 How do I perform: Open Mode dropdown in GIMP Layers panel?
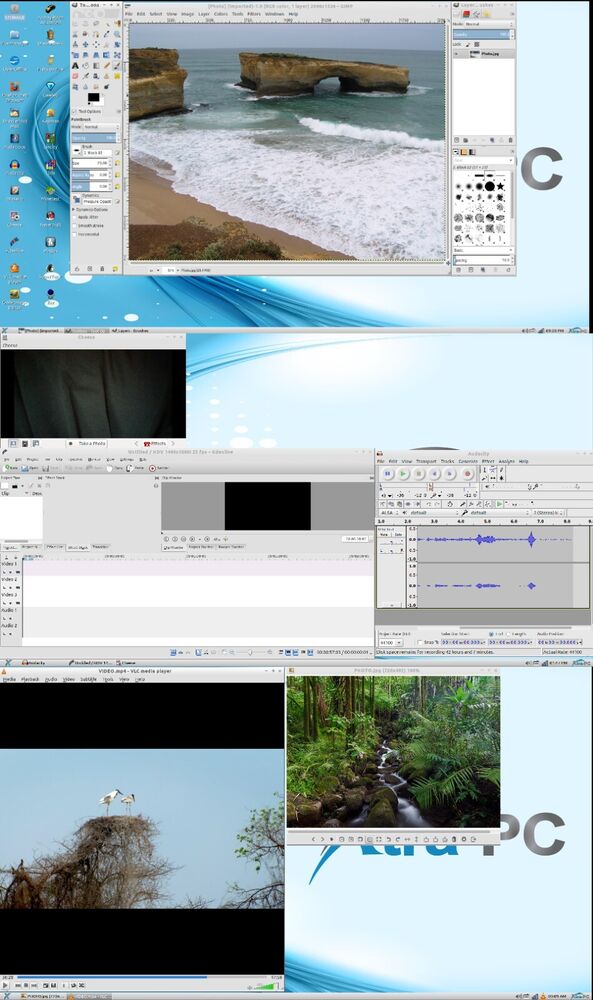pos(488,24)
